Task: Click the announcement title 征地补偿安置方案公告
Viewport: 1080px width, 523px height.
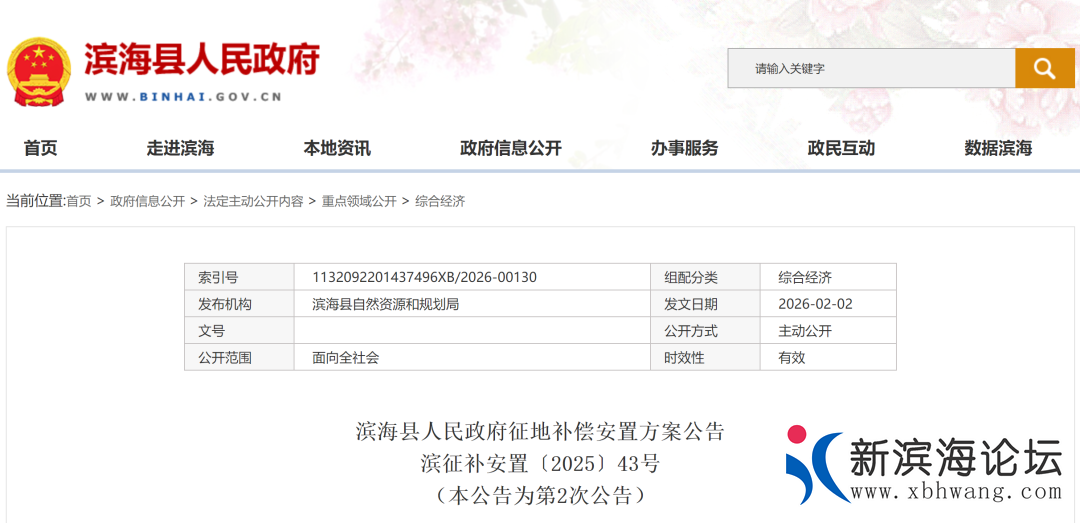Action: pos(540,432)
